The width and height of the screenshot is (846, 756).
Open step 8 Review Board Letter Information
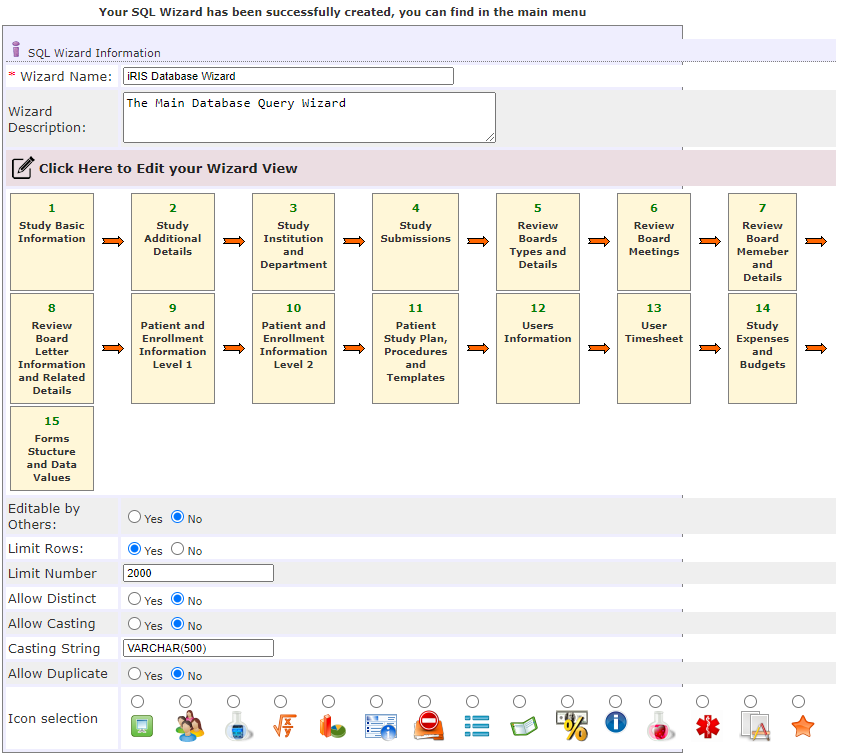pyautogui.click(x=52, y=349)
